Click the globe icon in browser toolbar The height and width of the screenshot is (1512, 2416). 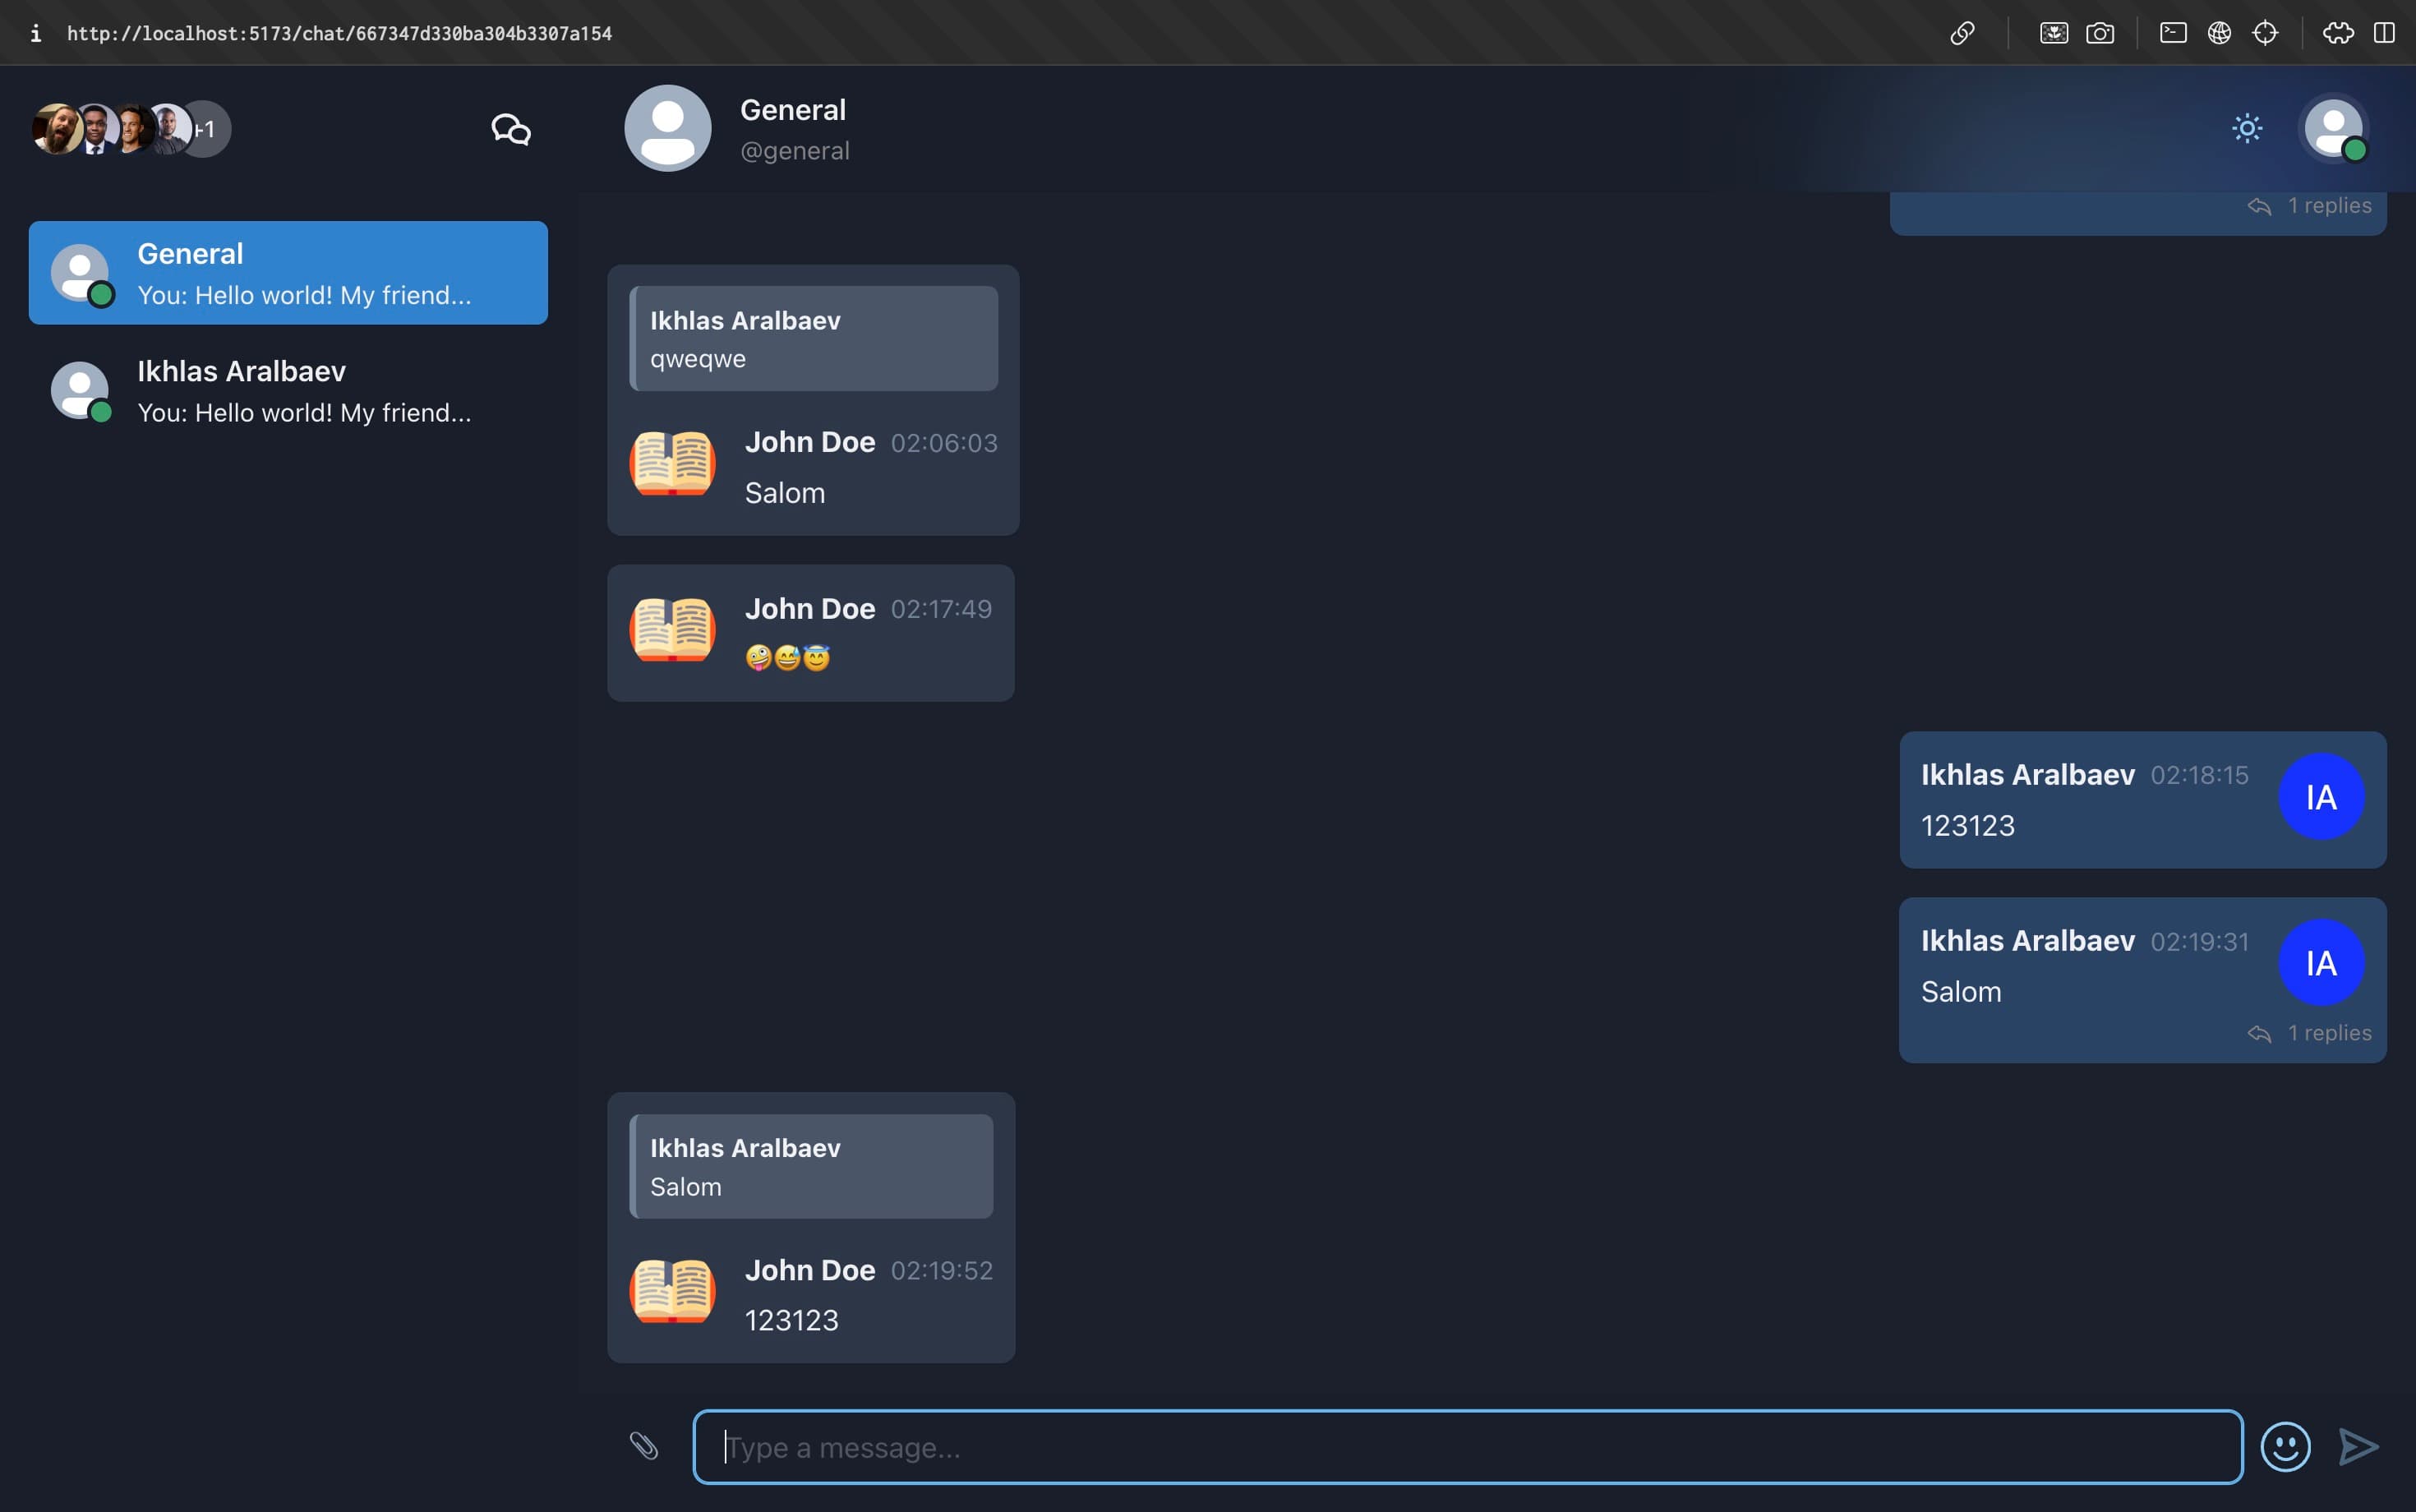[x=2219, y=33]
